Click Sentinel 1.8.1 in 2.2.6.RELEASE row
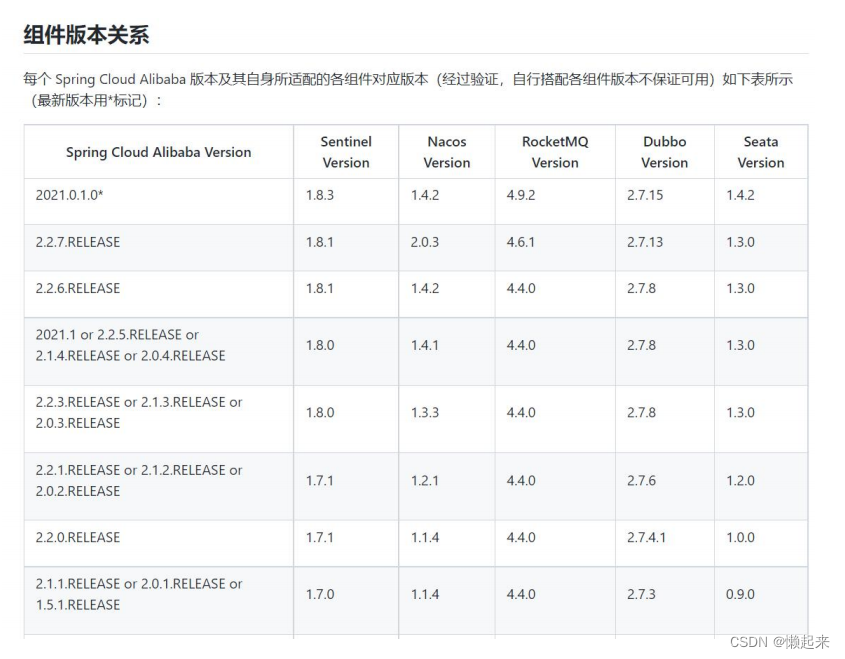845x659 pixels. pos(320,288)
